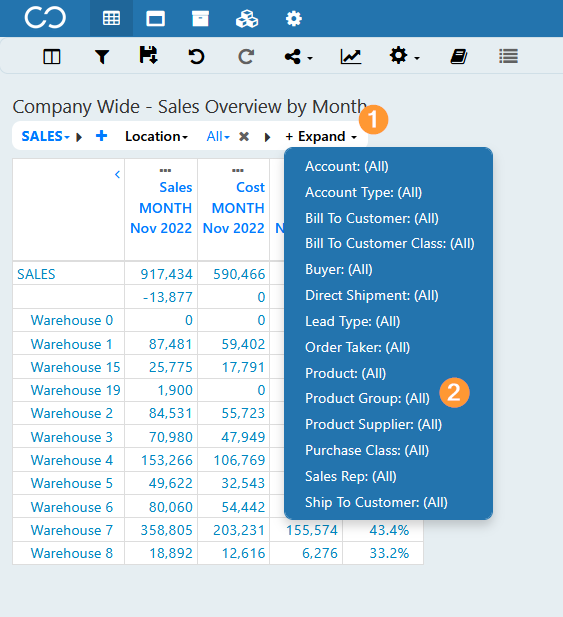This screenshot has width=563, height=617.
Task: Select Product Group: (All) from menu
Action: coord(367,398)
